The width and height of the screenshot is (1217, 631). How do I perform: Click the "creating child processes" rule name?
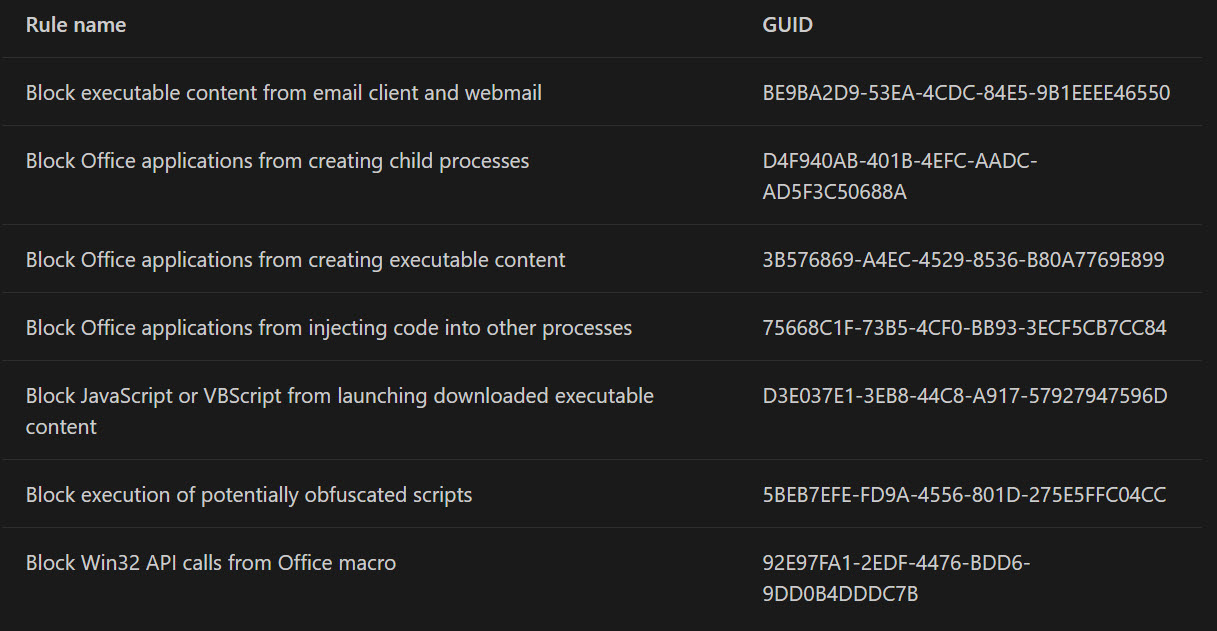coord(277,161)
